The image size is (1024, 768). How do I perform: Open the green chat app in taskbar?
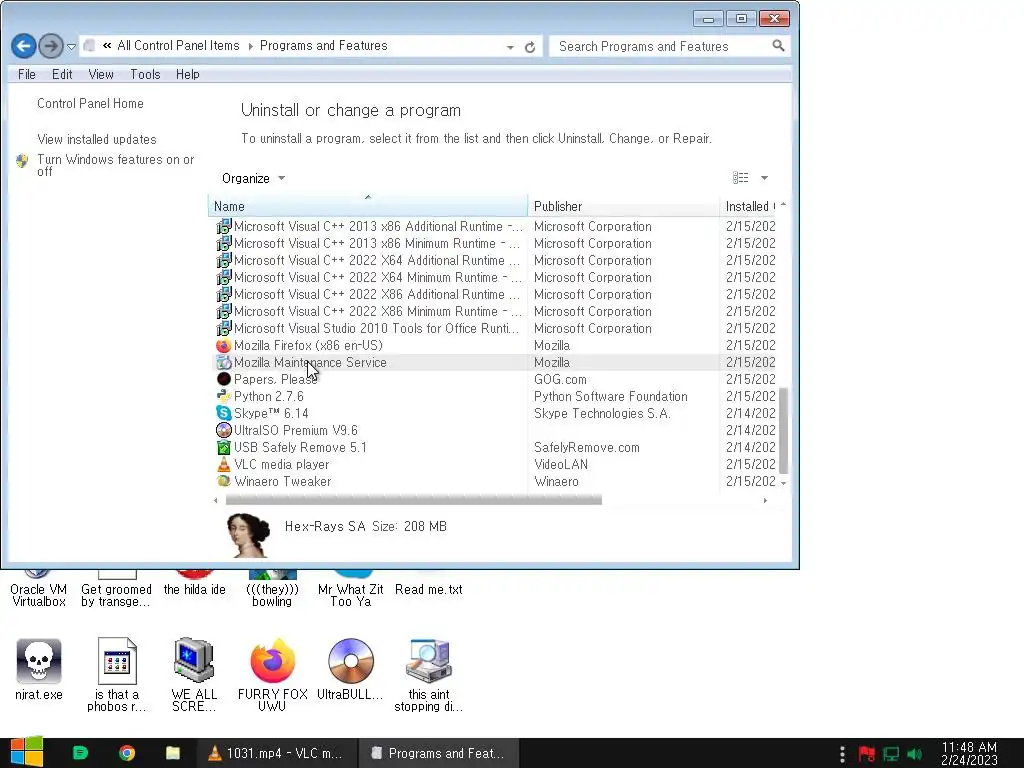(80, 753)
